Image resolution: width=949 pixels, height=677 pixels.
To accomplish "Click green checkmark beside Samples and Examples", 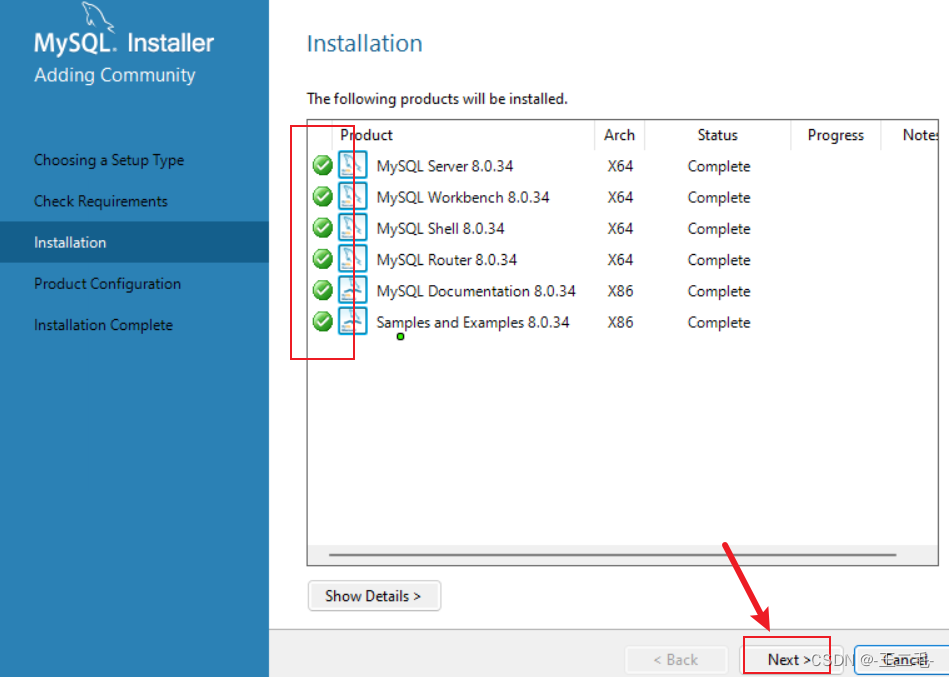I will pos(323,321).
